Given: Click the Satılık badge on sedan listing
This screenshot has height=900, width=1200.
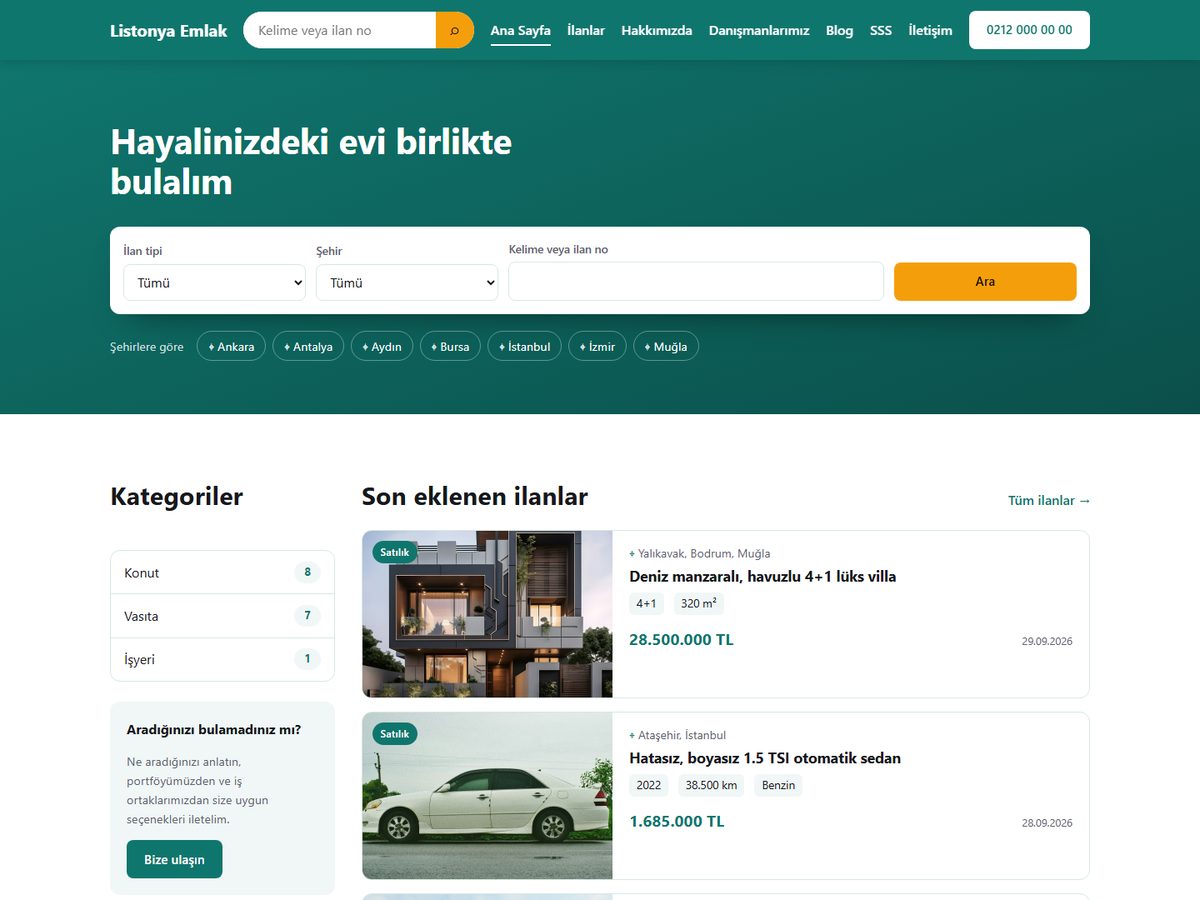Looking at the screenshot, I should pos(395,734).
